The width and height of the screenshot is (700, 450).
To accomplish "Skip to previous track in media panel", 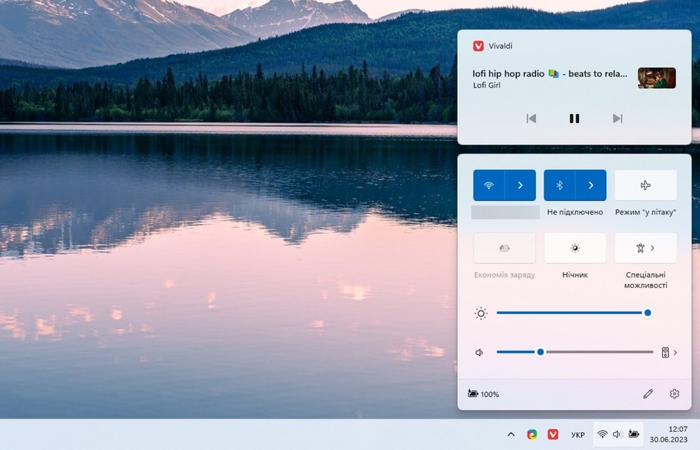I will 531,118.
